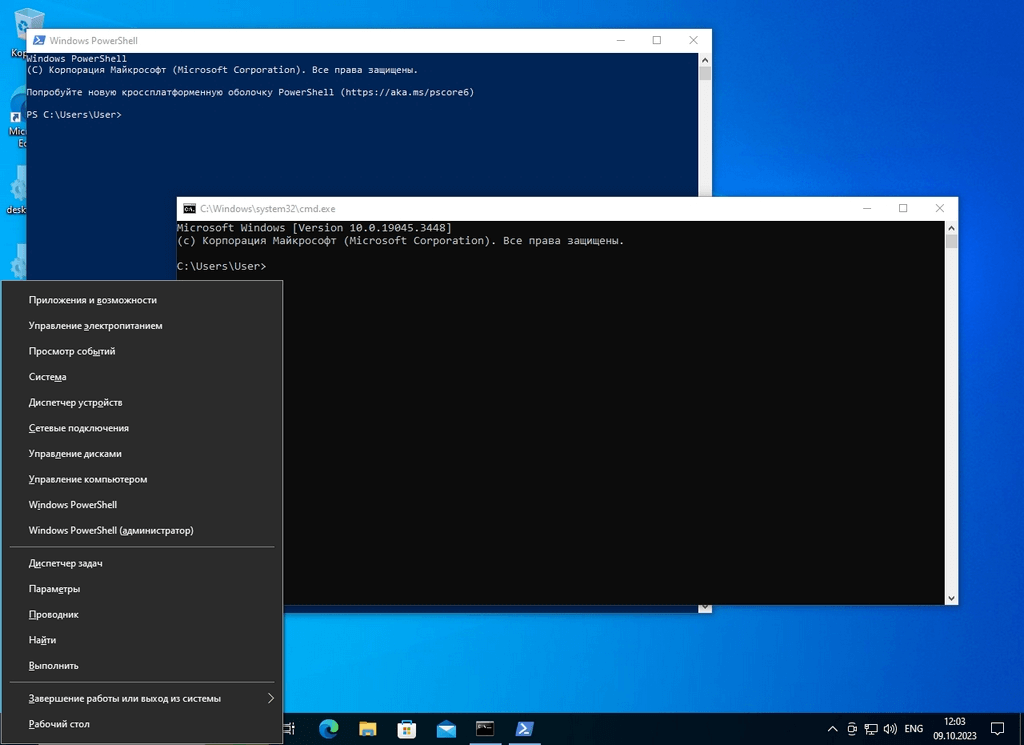Close the cmd.exe window

coord(940,208)
